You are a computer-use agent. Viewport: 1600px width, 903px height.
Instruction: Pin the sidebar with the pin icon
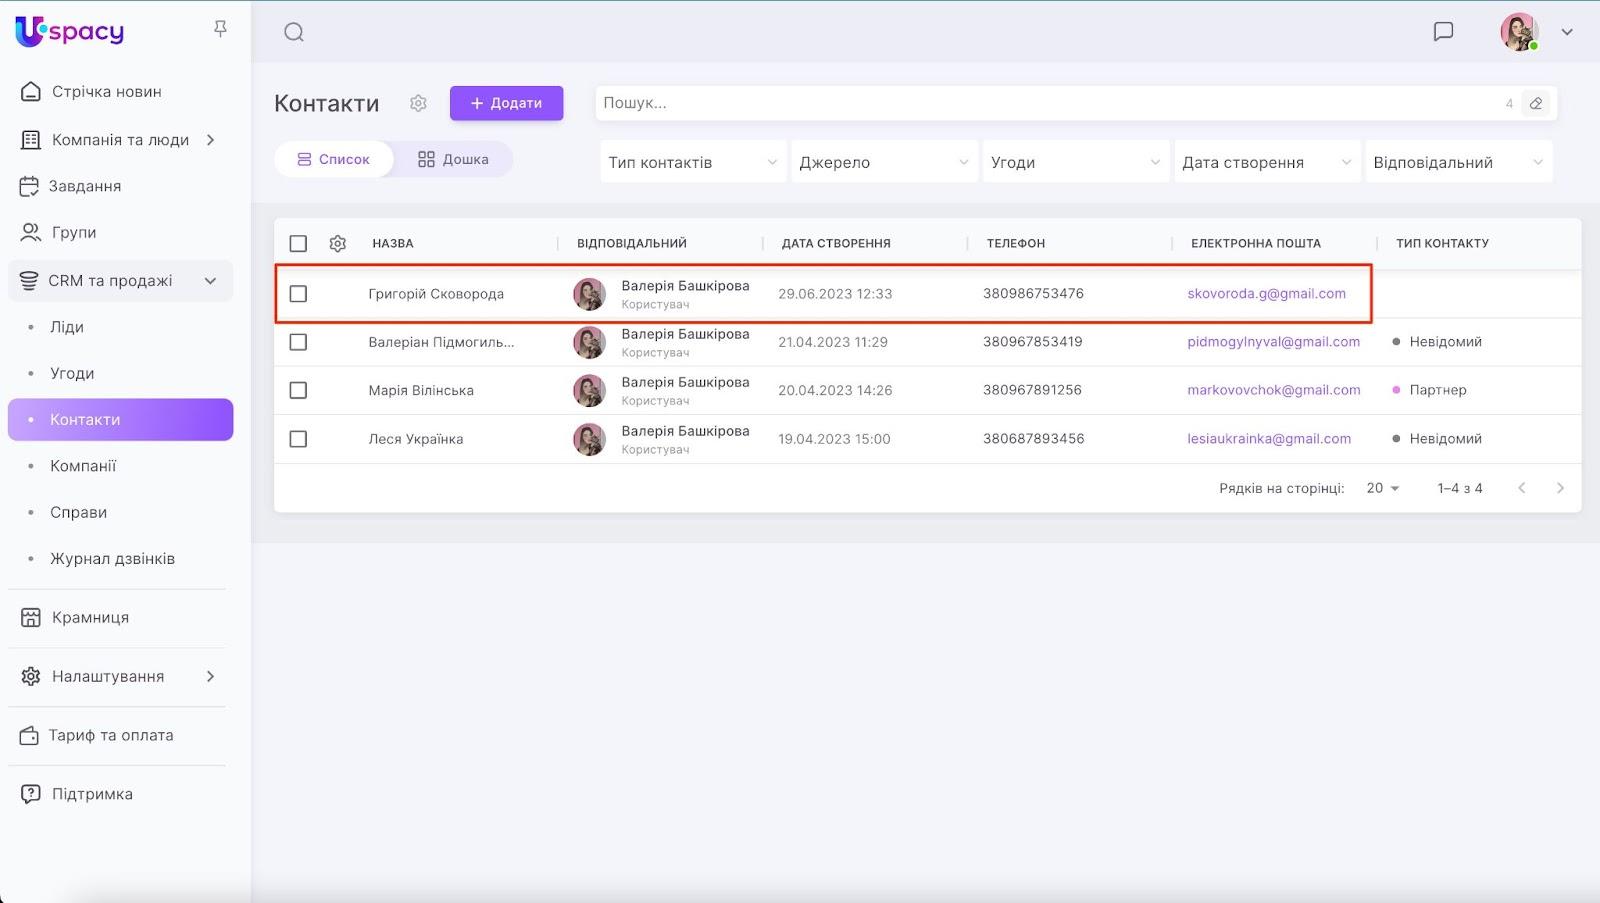[x=220, y=29]
